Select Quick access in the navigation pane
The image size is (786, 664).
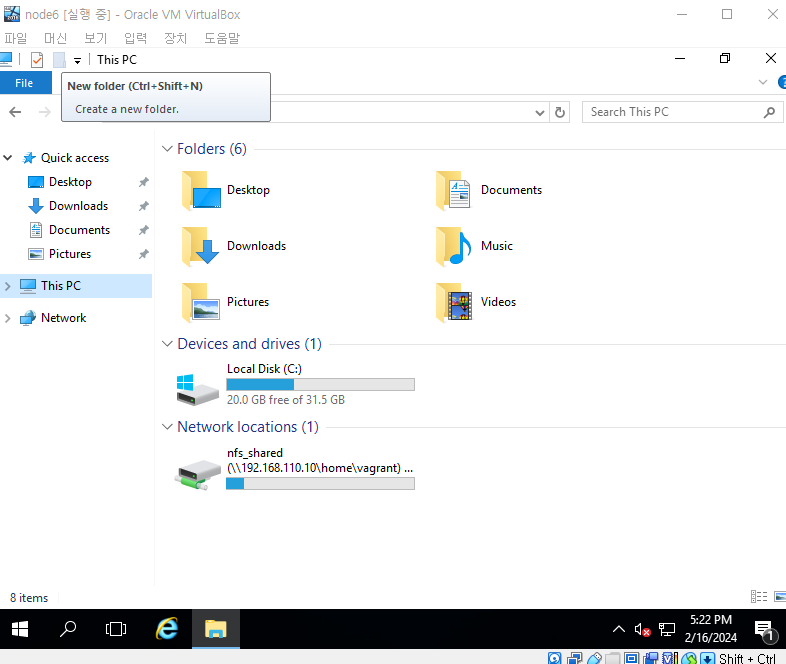75,158
